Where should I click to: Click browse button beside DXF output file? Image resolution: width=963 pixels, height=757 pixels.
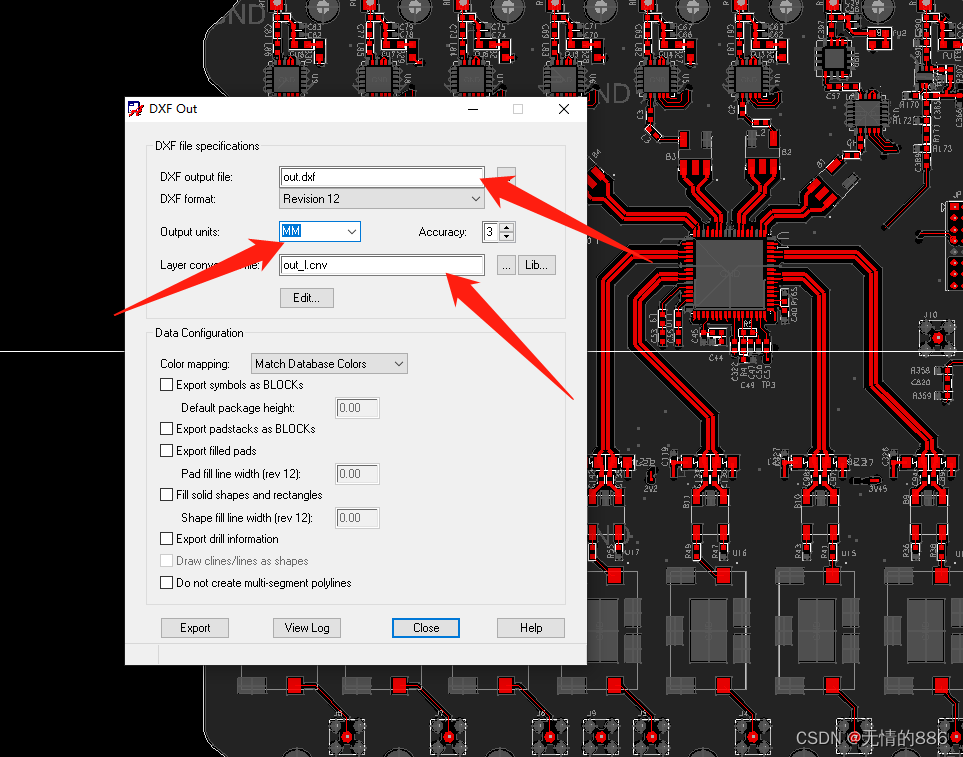(x=506, y=176)
